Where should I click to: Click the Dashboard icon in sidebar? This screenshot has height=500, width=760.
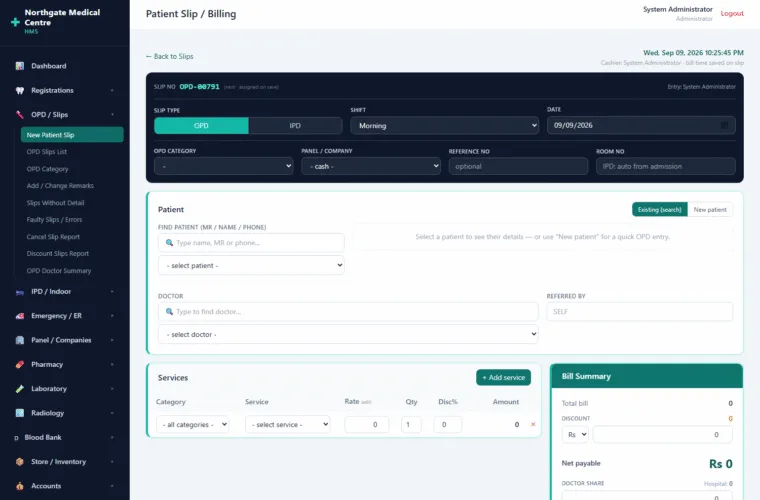coord(19,66)
